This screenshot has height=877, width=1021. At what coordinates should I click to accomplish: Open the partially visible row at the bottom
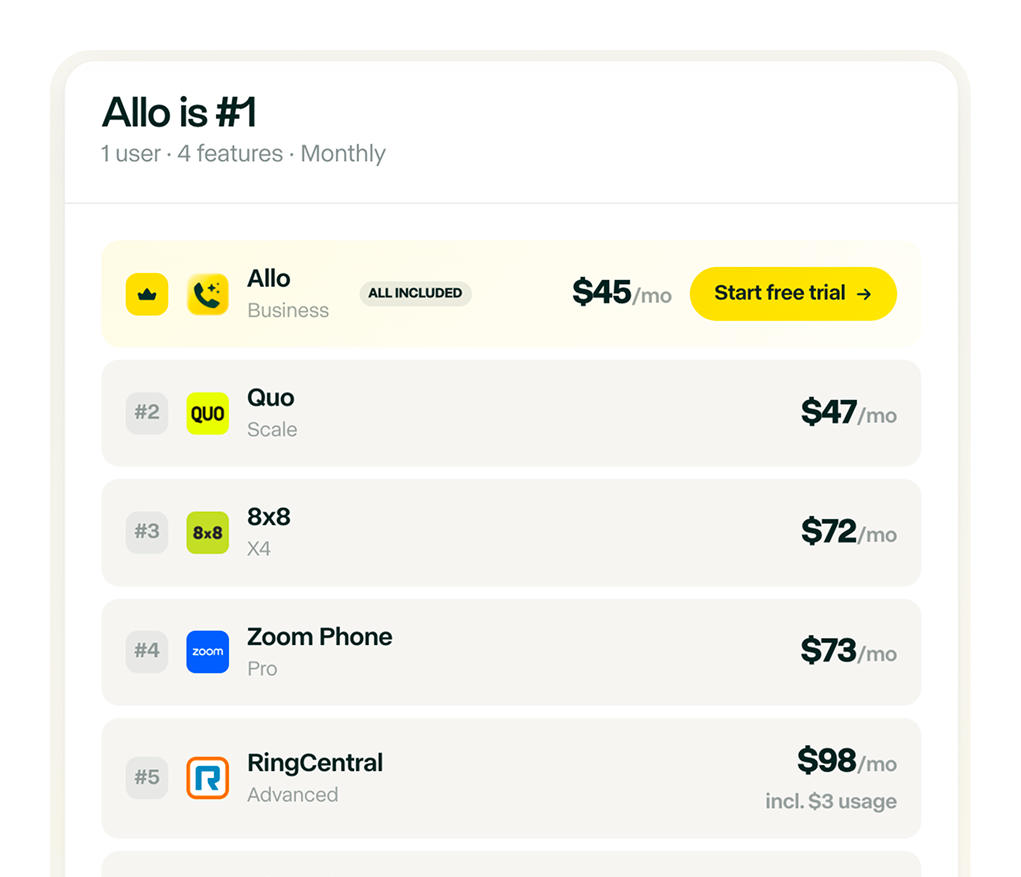click(x=511, y=866)
